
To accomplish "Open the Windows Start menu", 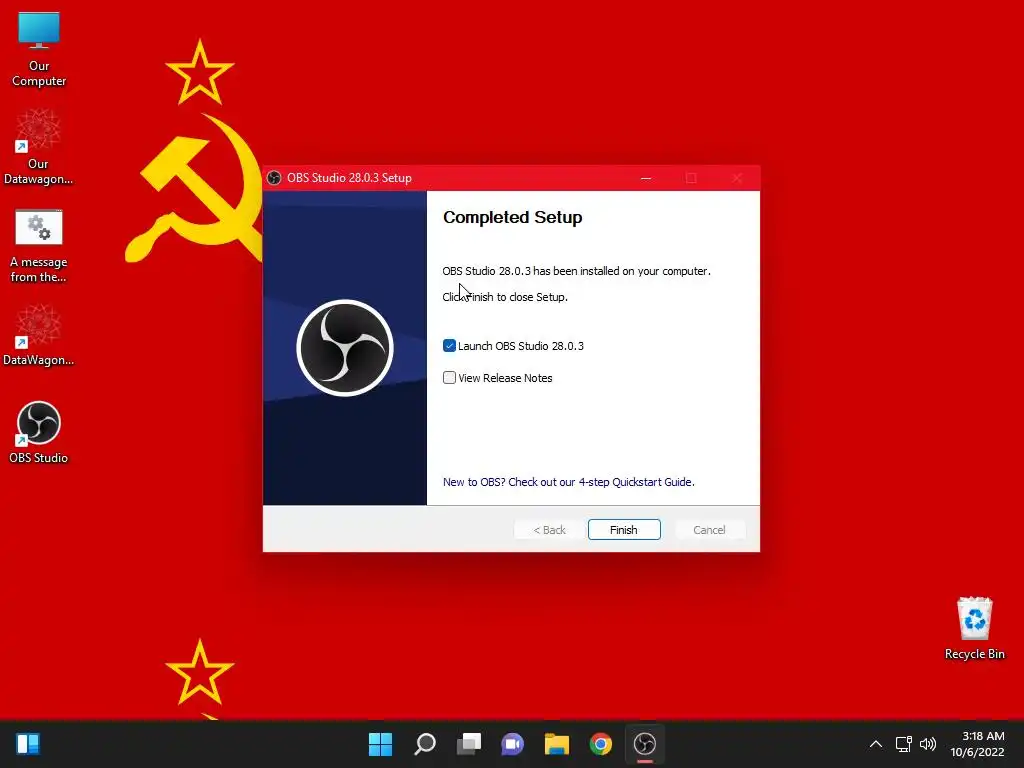I will click(380, 744).
